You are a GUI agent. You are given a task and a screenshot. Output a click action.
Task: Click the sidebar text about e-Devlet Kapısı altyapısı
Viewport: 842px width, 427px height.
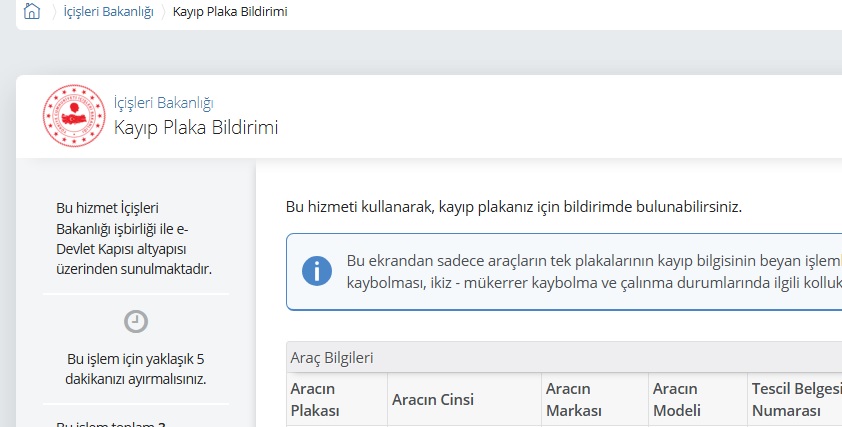pyautogui.click(x=135, y=238)
